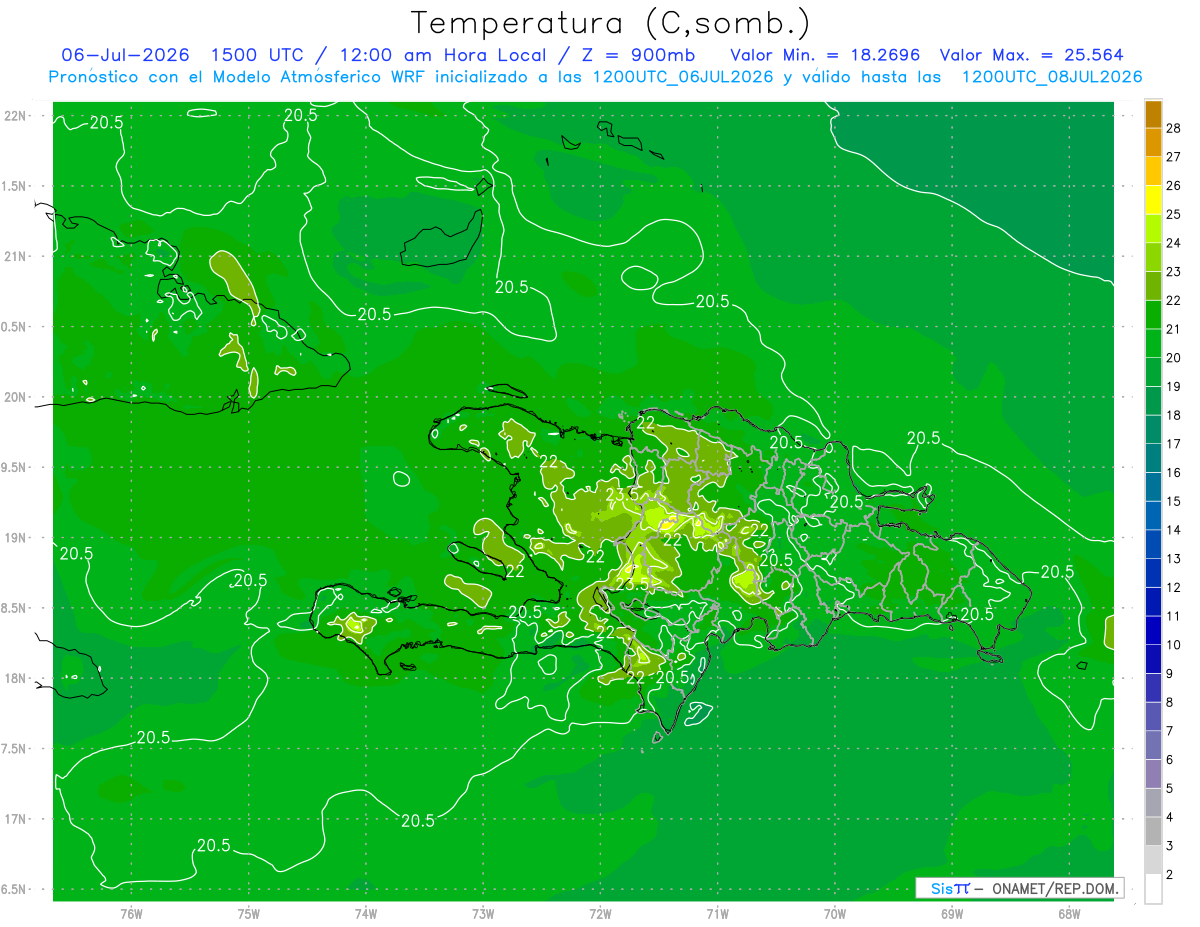Click the 'Valor Min. = 18.2696' readout
Viewport: 1200px width, 927px height.
pos(825,55)
